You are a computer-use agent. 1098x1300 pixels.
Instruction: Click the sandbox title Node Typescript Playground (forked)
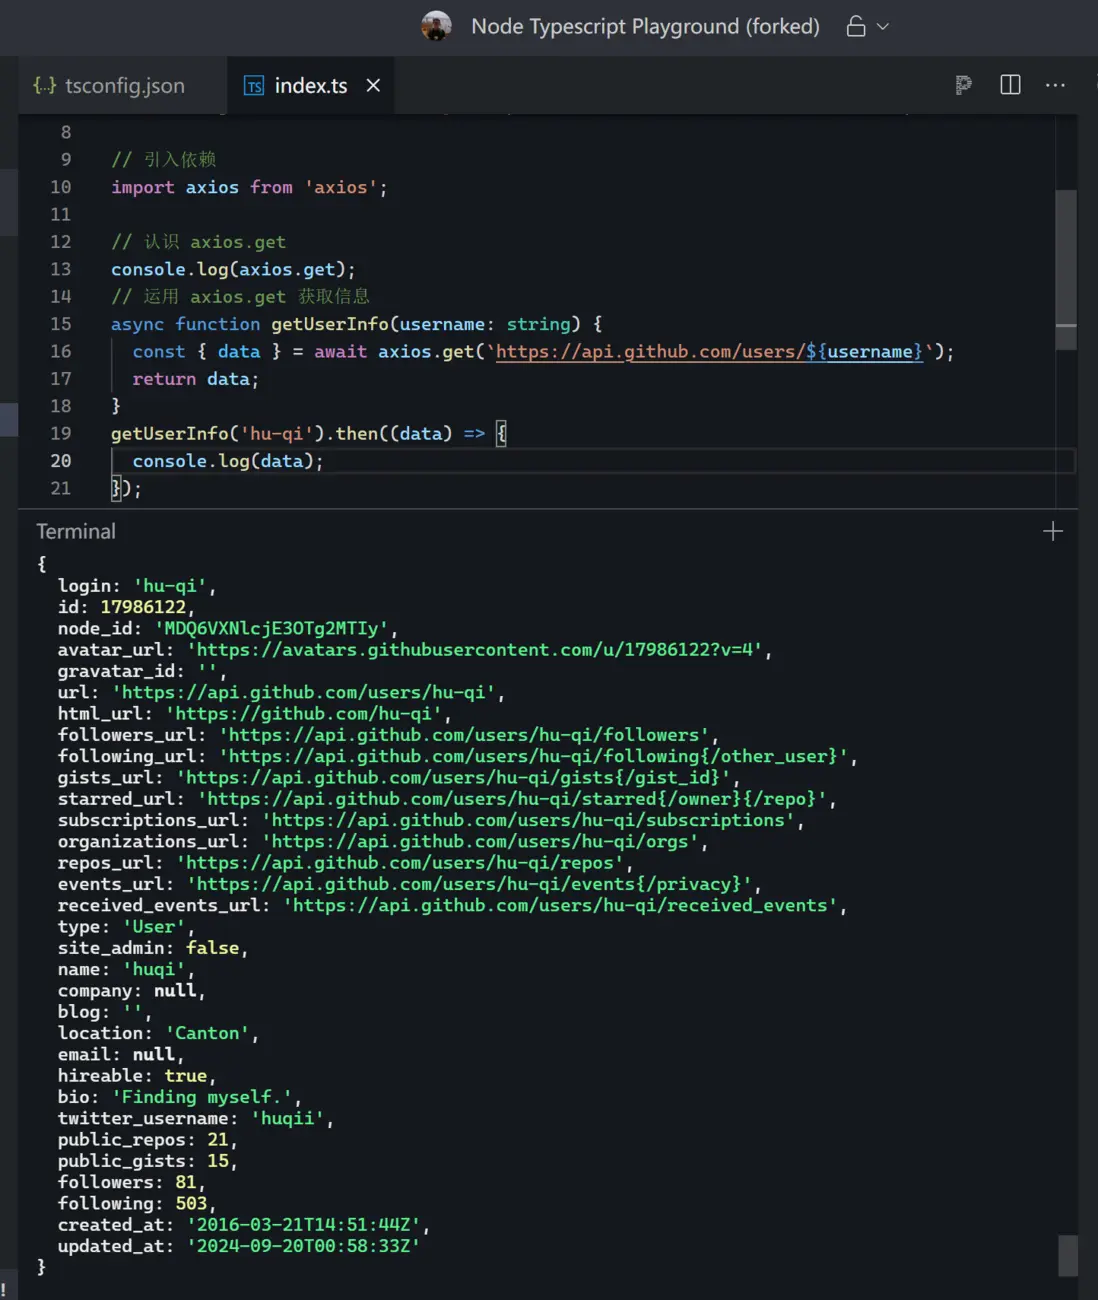pos(645,26)
